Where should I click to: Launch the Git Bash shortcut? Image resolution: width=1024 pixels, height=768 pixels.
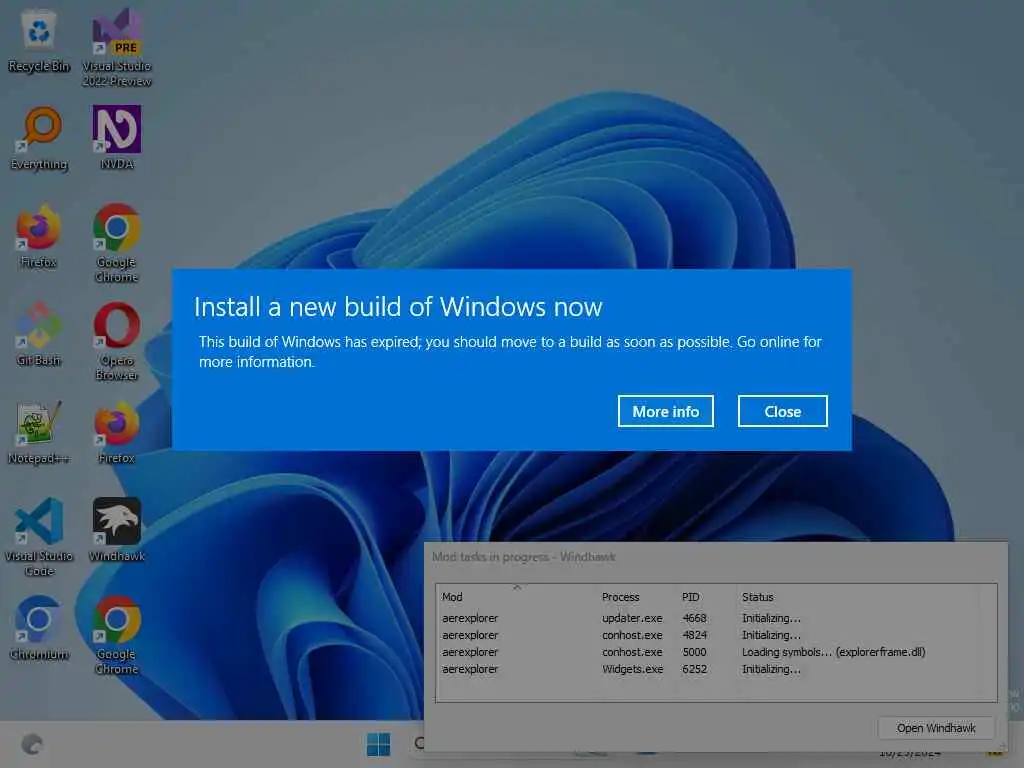click(39, 334)
